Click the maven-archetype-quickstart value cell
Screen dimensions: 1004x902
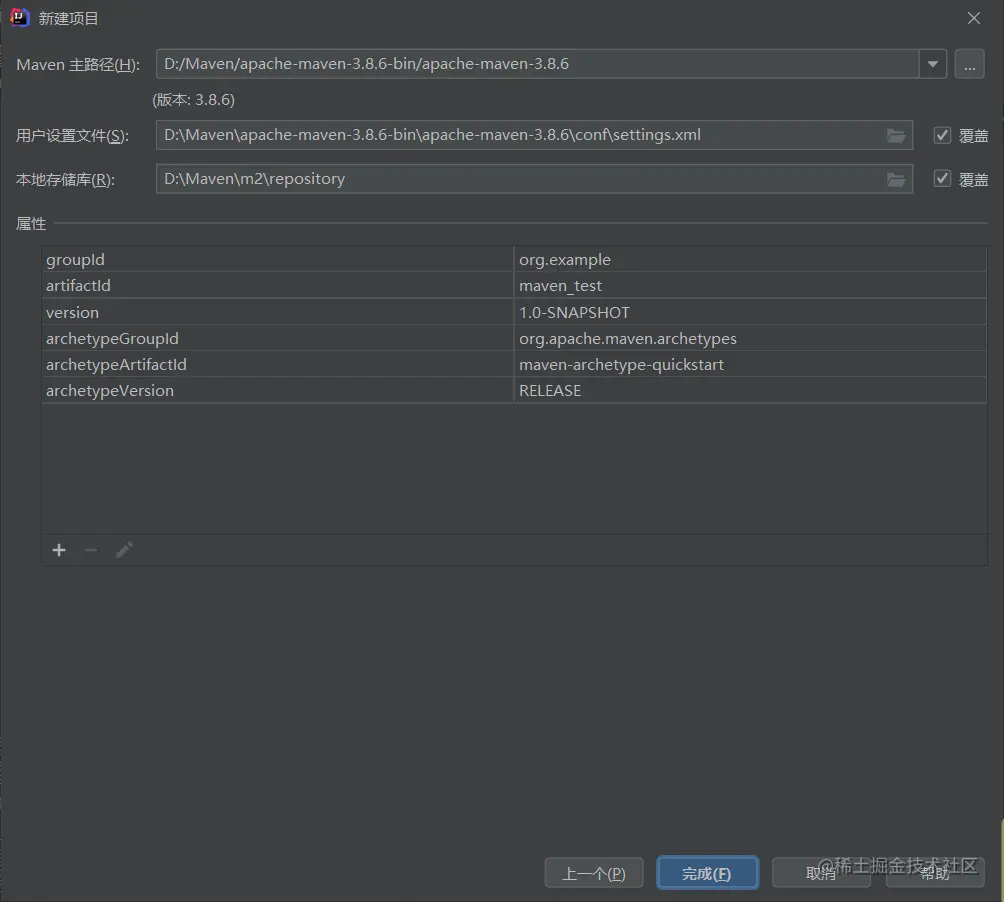coord(750,364)
